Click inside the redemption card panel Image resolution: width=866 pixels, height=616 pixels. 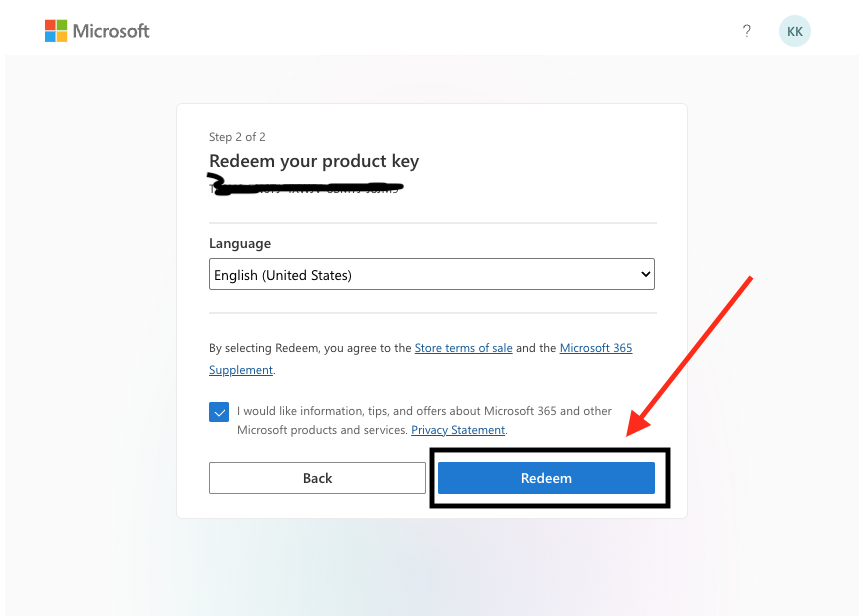[431, 310]
